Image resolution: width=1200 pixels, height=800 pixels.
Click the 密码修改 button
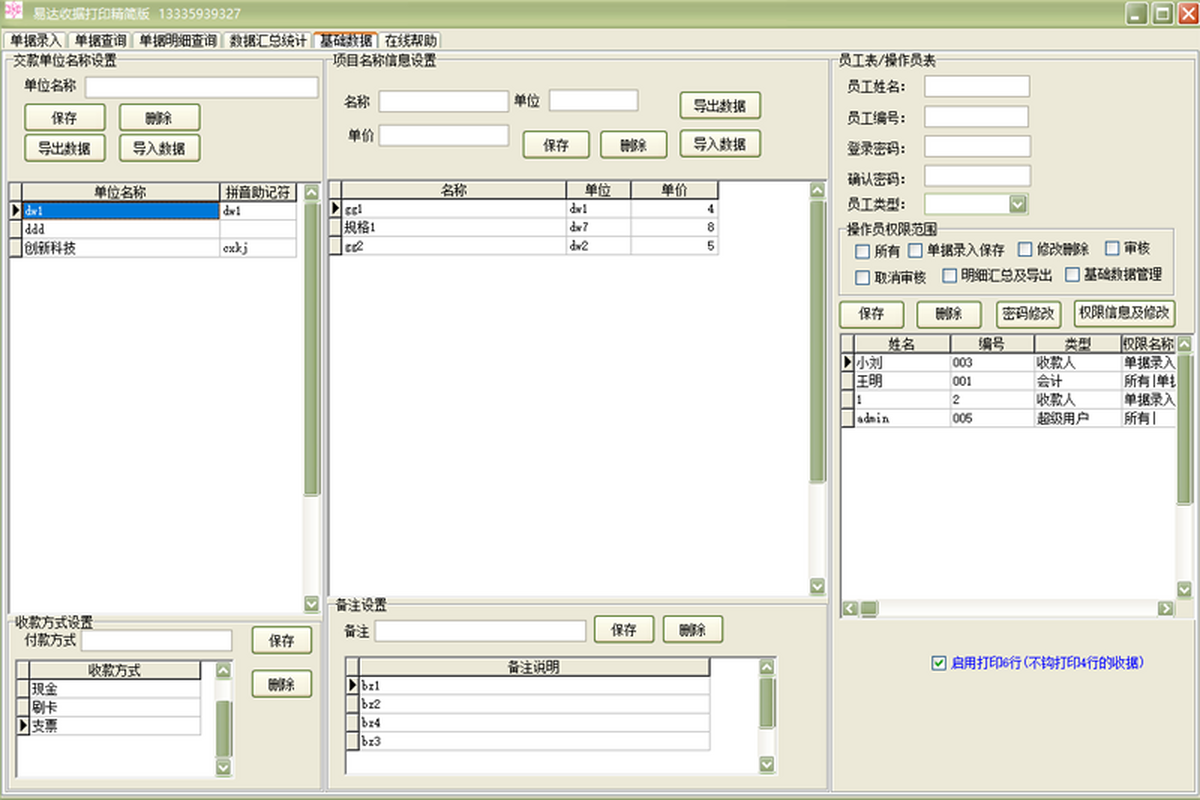pos(1029,314)
